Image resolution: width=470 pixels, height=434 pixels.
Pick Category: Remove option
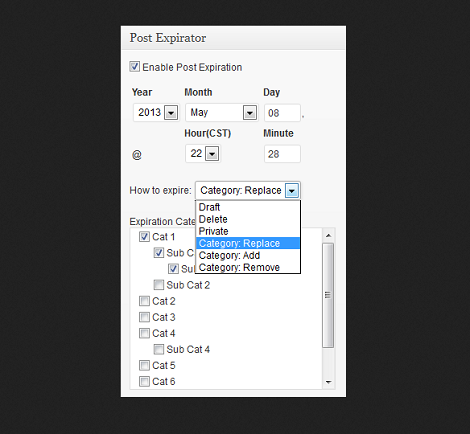pyautogui.click(x=248, y=267)
